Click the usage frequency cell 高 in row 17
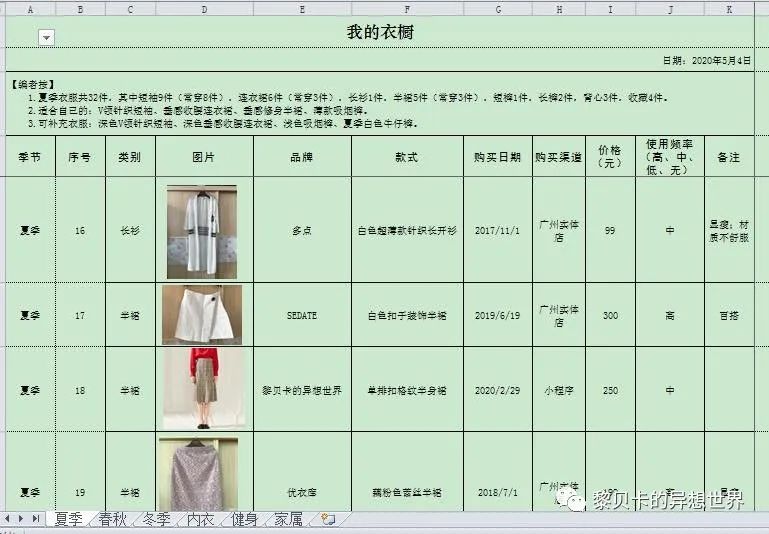 point(670,315)
